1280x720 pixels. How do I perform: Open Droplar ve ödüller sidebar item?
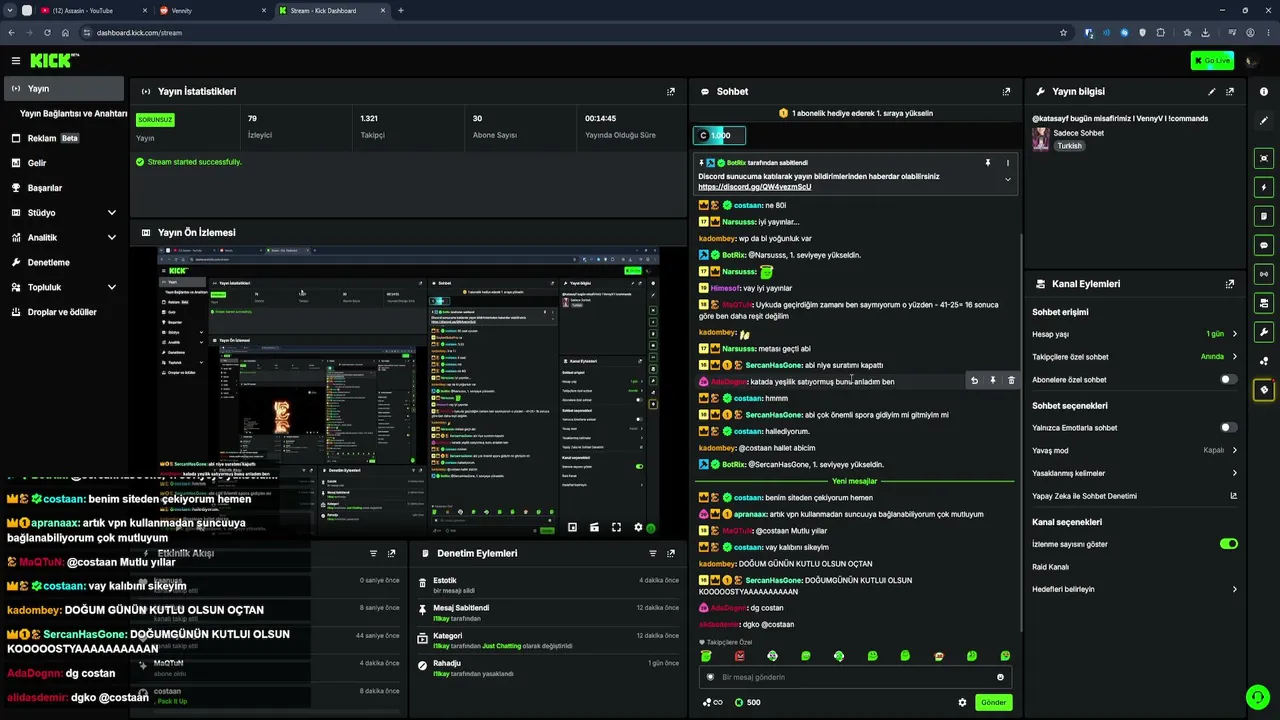coord(62,312)
